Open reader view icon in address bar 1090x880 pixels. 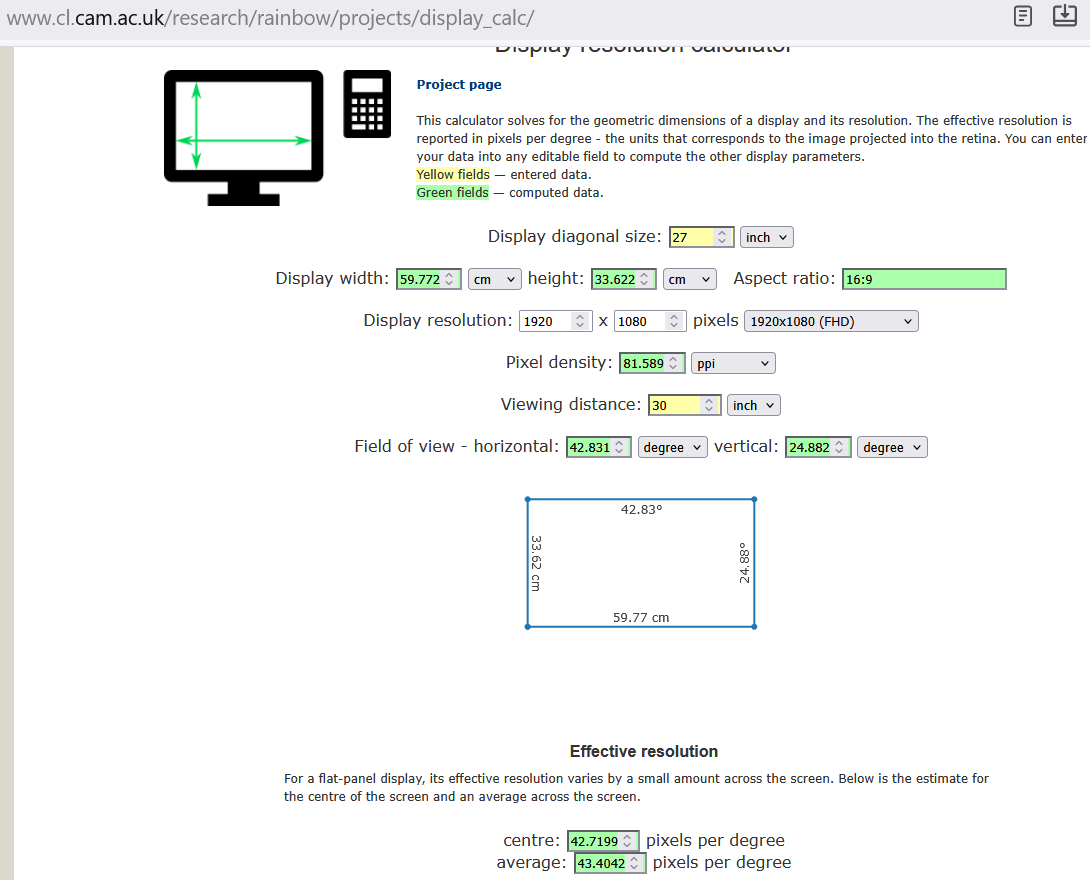[x=1023, y=16]
